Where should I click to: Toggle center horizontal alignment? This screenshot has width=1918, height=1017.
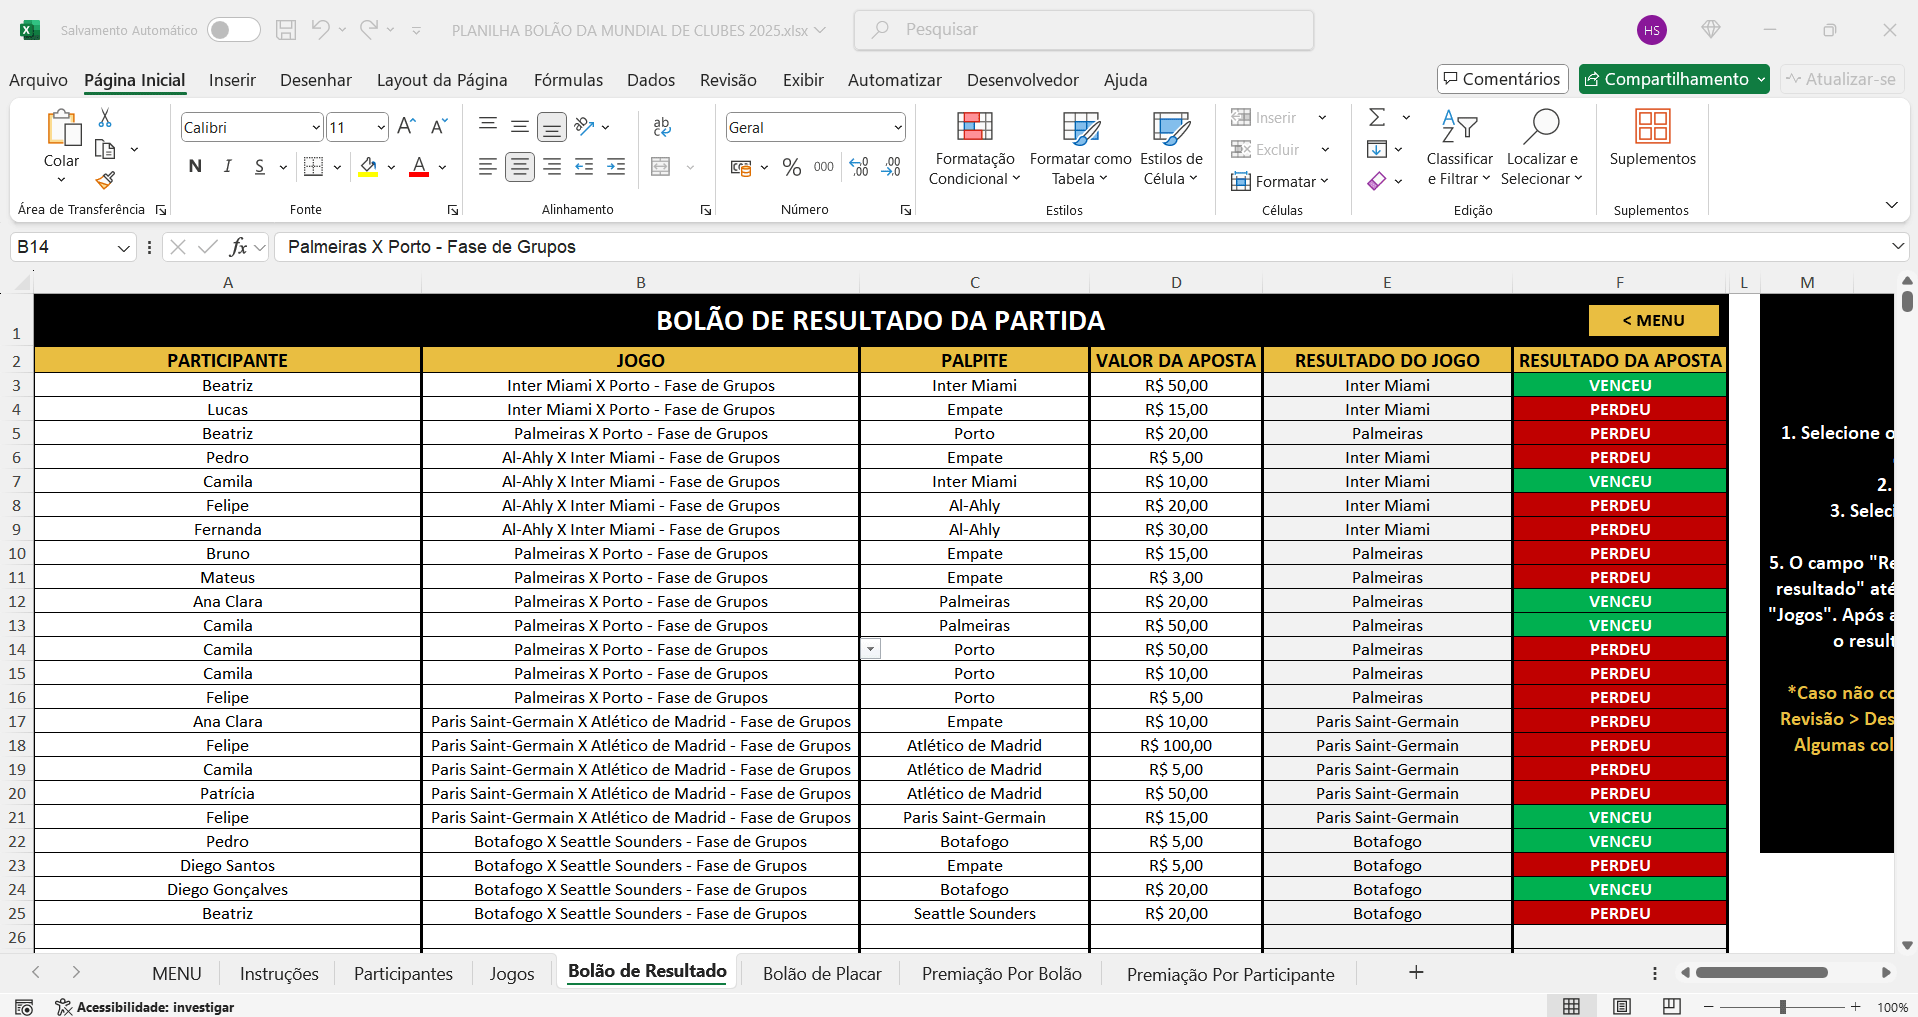click(x=519, y=167)
